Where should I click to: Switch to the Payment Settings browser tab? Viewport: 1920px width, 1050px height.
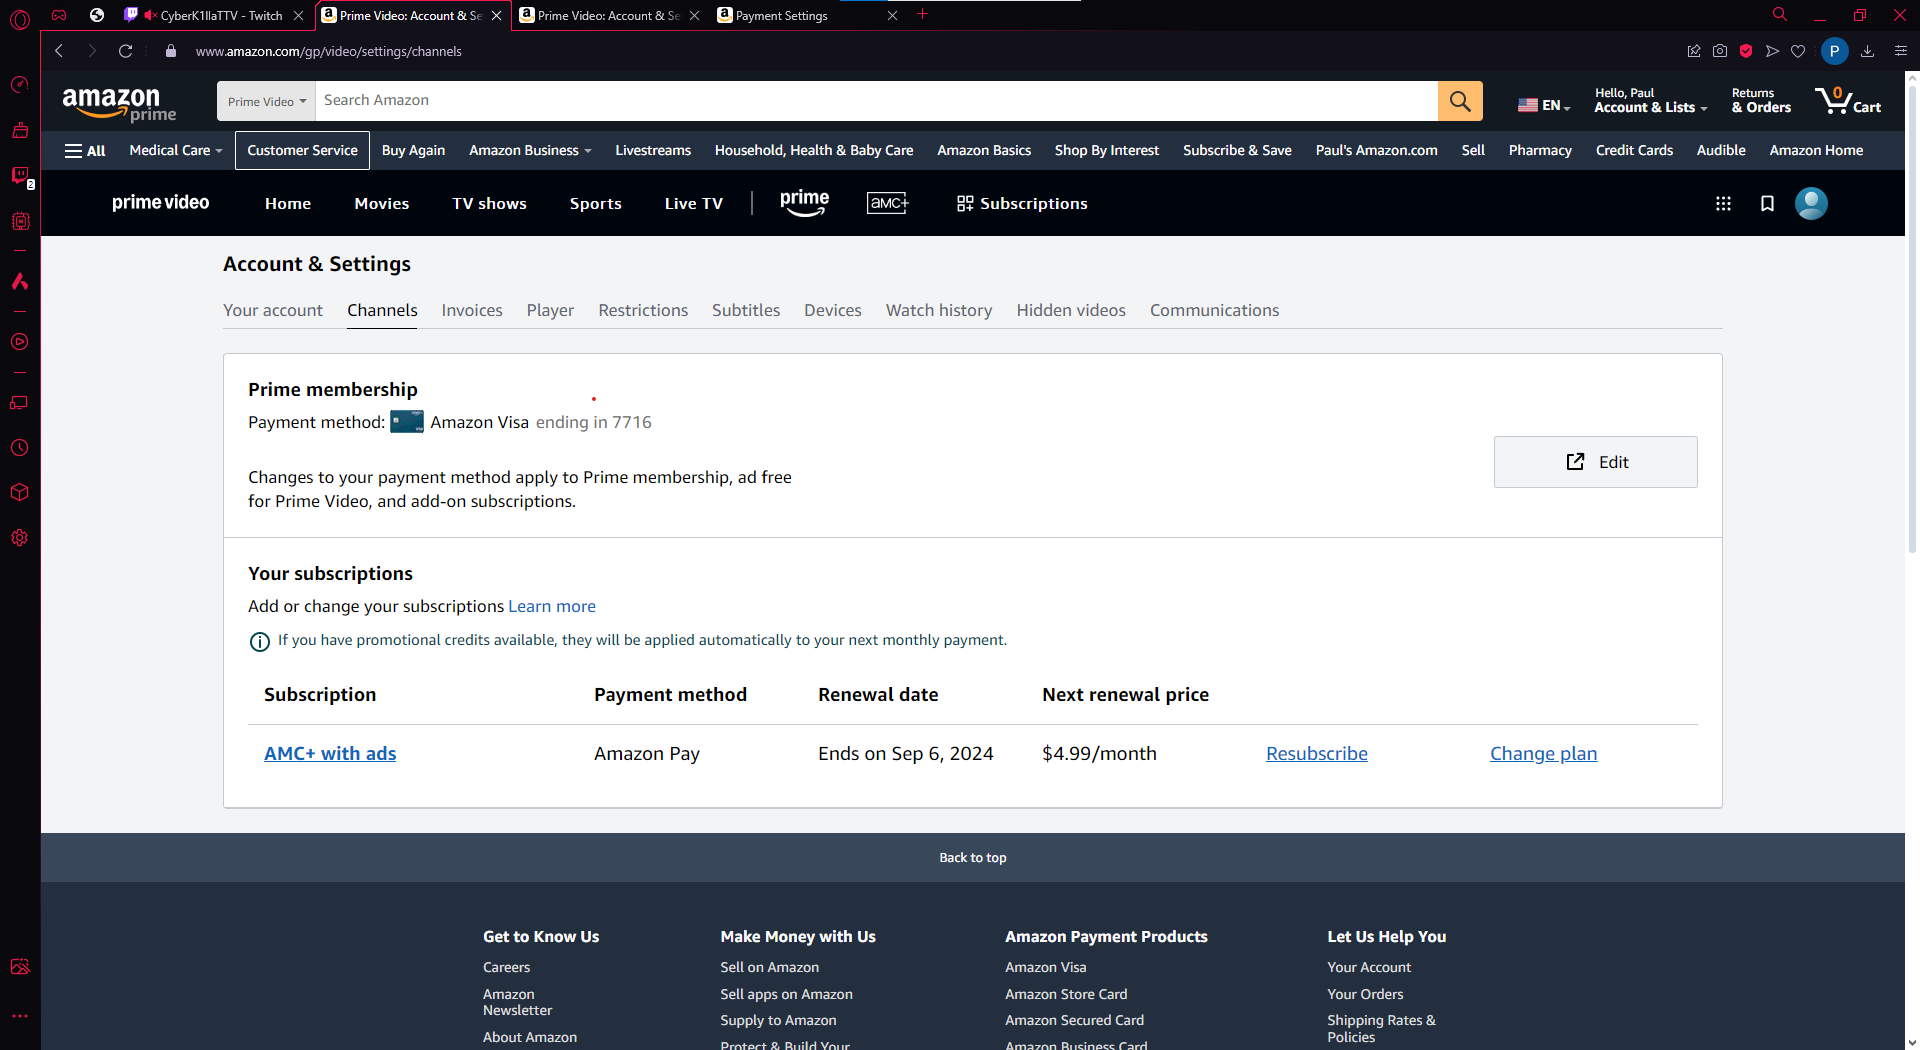(x=800, y=15)
